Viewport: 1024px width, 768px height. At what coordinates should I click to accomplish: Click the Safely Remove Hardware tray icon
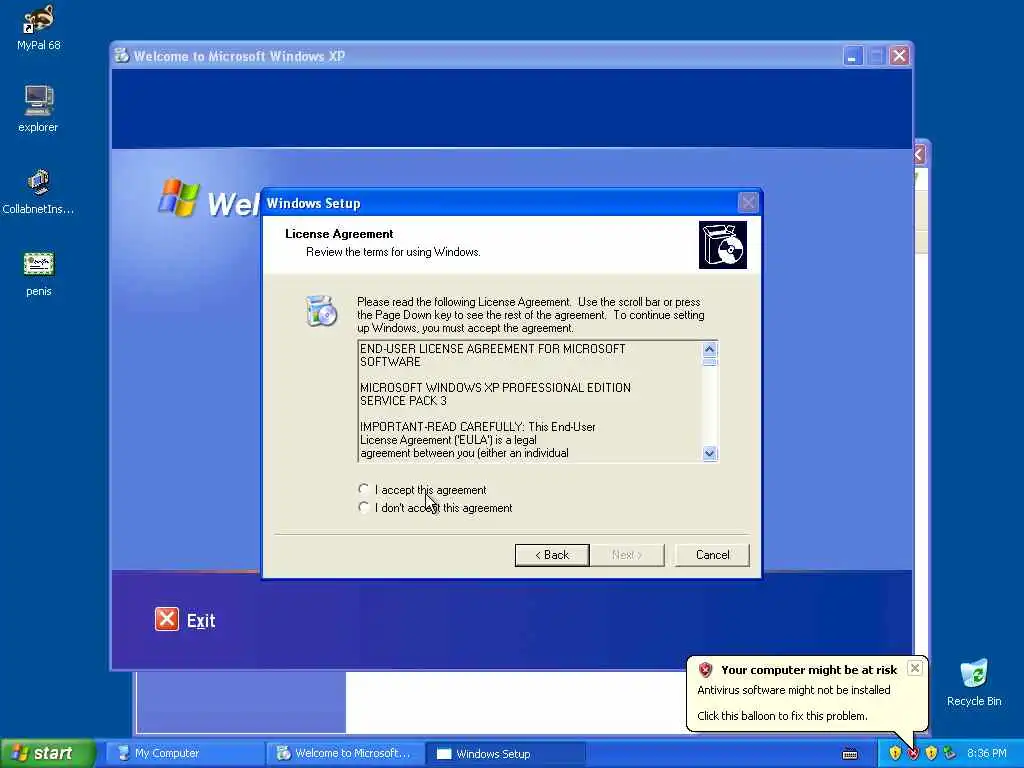tap(950, 754)
